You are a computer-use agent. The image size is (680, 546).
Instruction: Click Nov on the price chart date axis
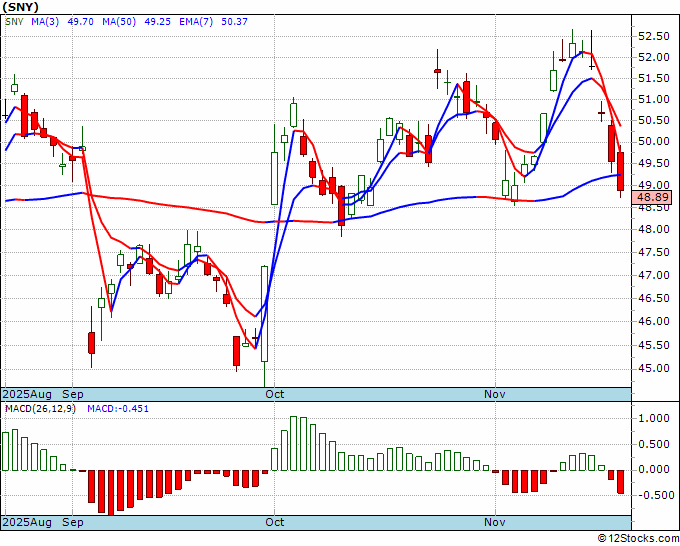(495, 394)
